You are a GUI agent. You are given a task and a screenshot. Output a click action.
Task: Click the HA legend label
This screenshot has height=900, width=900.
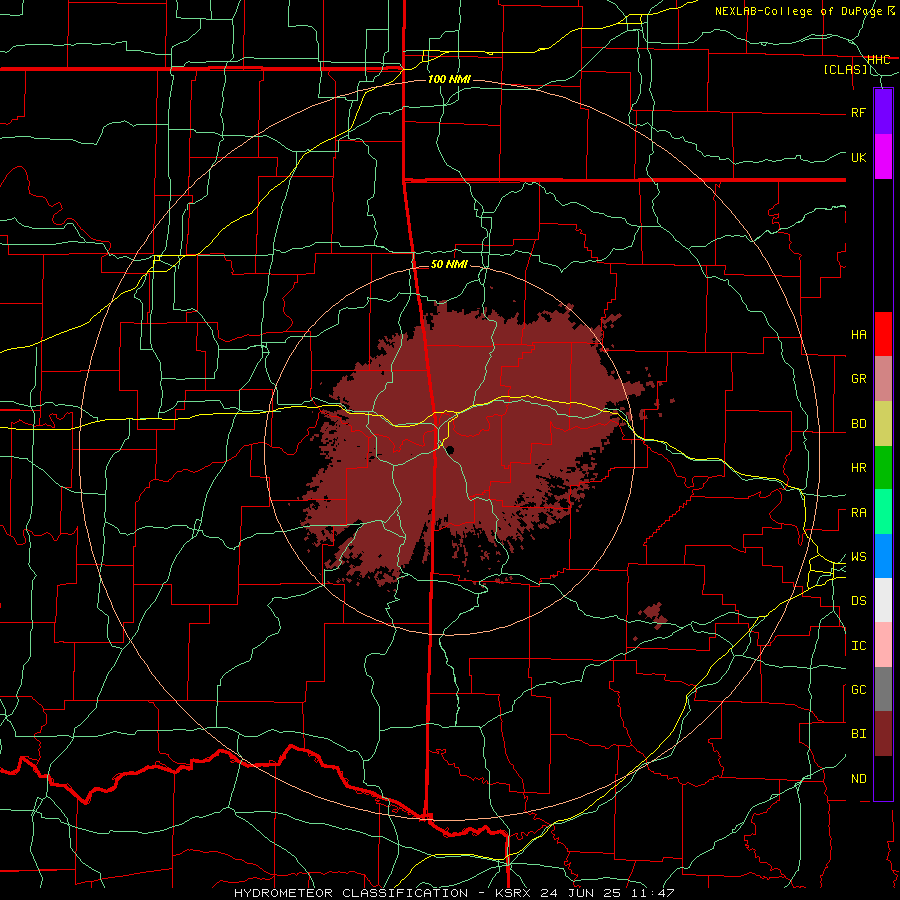(x=858, y=335)
